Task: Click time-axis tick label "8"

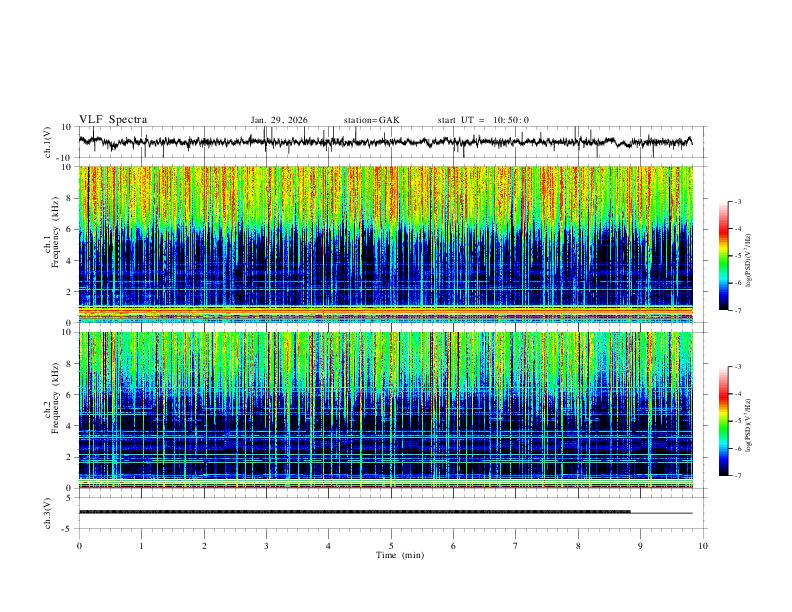Action: click(x=578, y=546)
